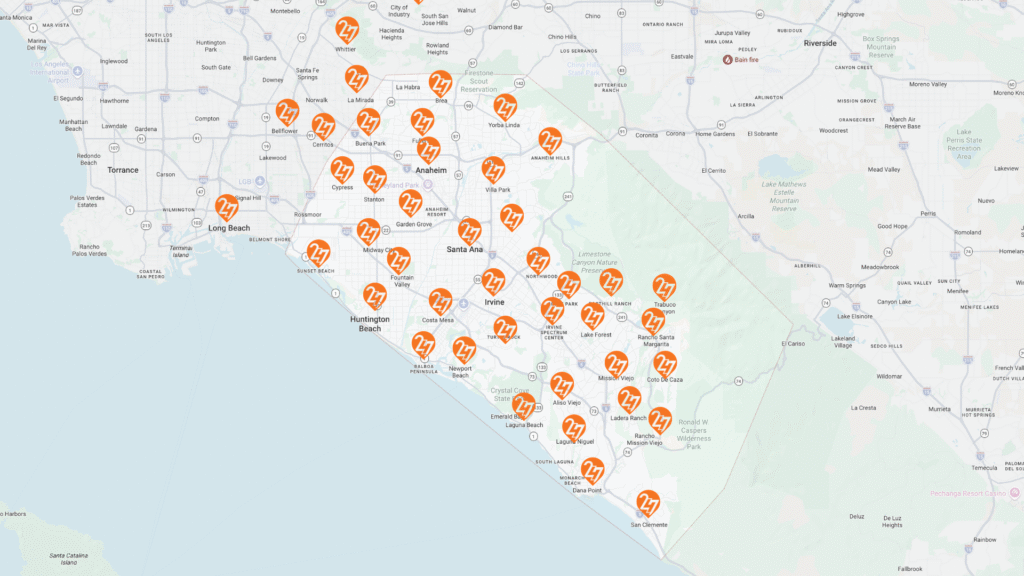The height and width of the screenshot is (576, 1024).
Task: Click the Rancho Palos Verdes label
Action: 89,250
